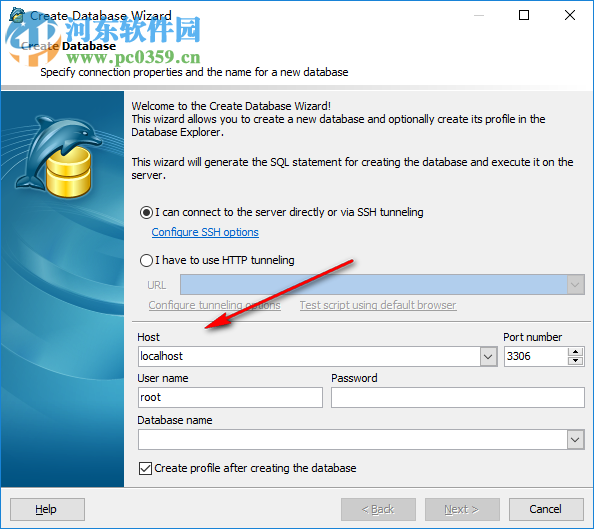594x529 pixels.
Task: Click the wizard title bar app icon
Action: click(x=17, y=15)
